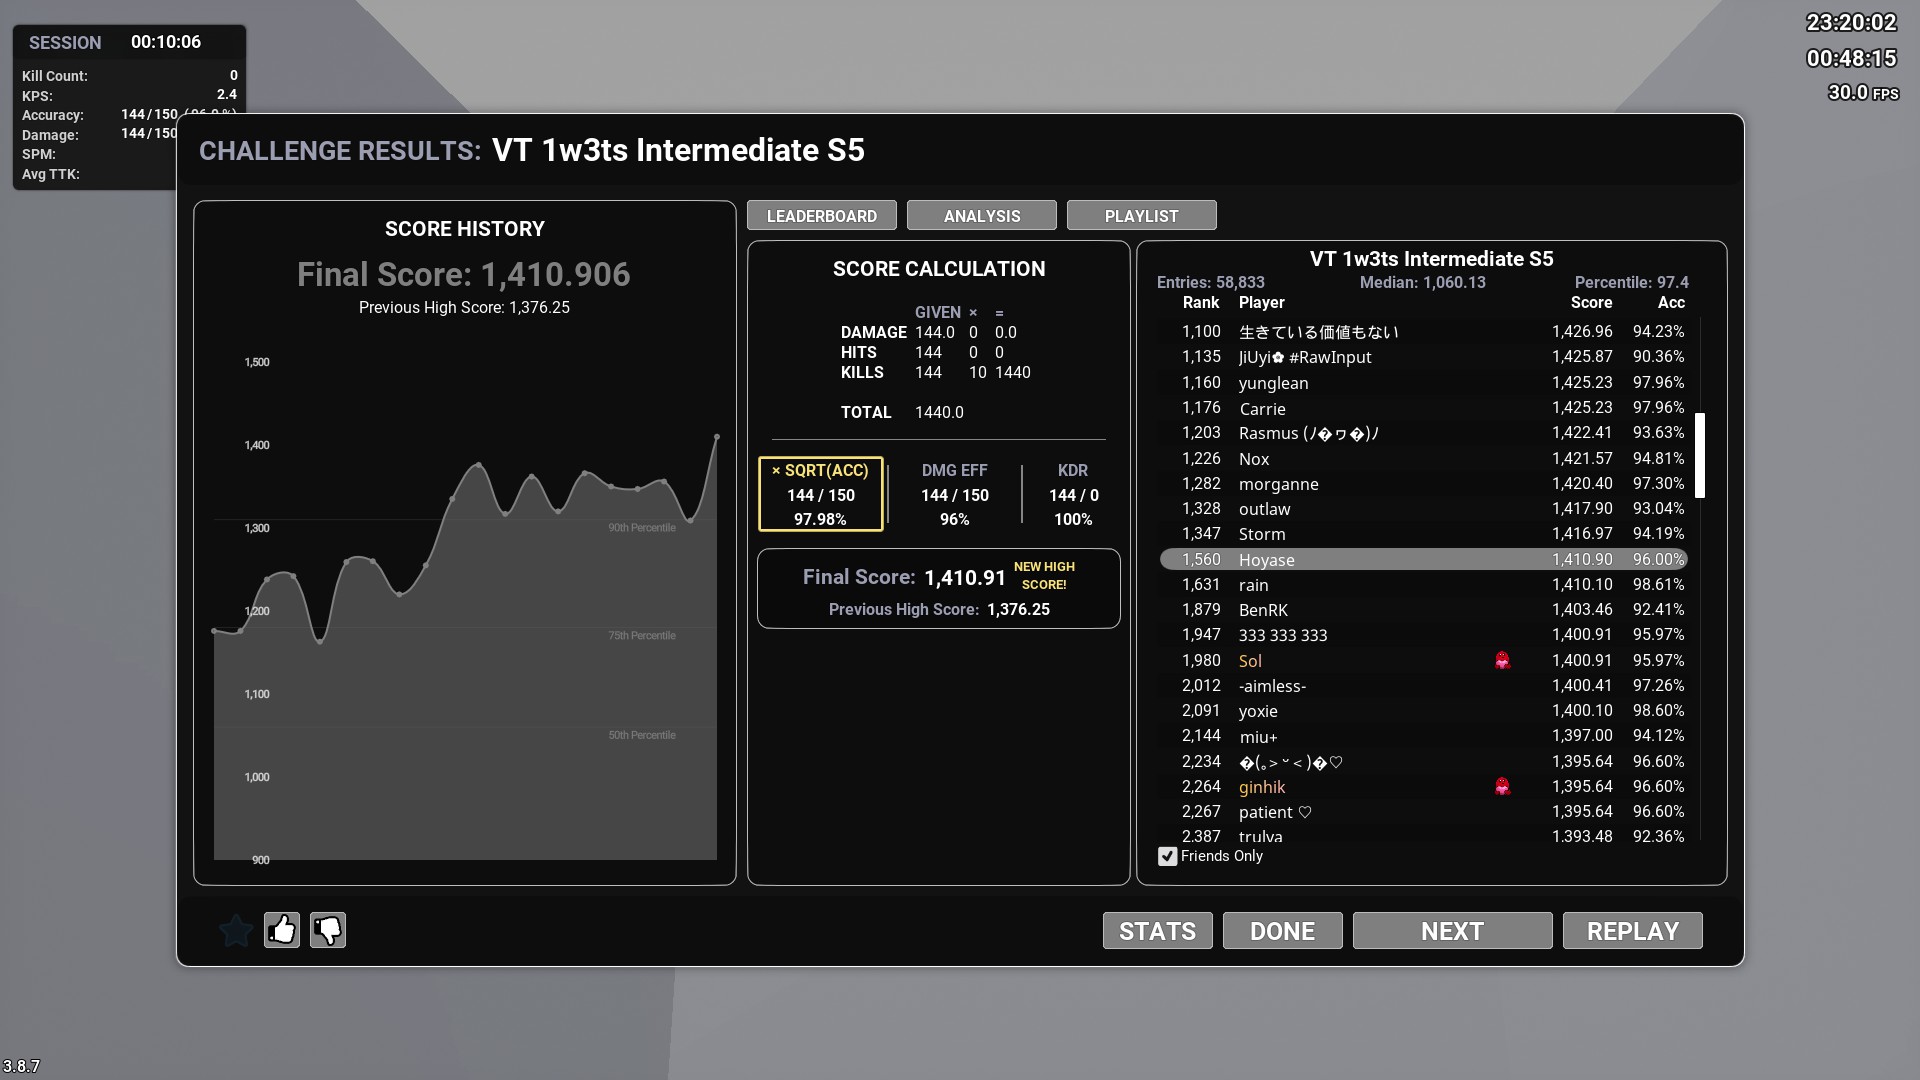Select the highlighted Hoyase leaderboard row
The width and height of the screenshot is (1920, 1080).
click(x=1422, y=560)
